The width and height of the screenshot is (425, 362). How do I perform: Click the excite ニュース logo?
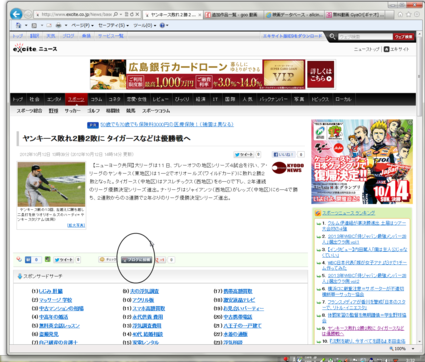(x=35, y=48)
